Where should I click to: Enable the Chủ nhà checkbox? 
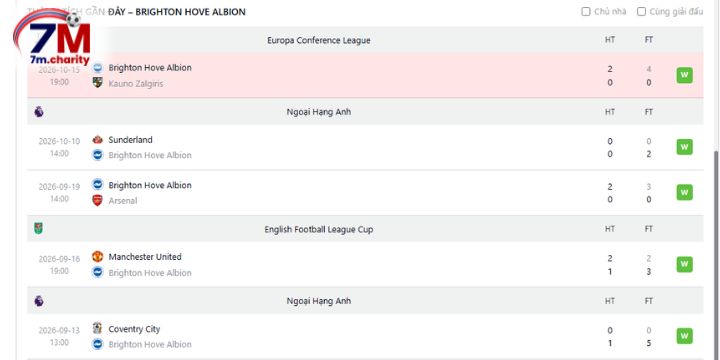[x=586, y=12]
